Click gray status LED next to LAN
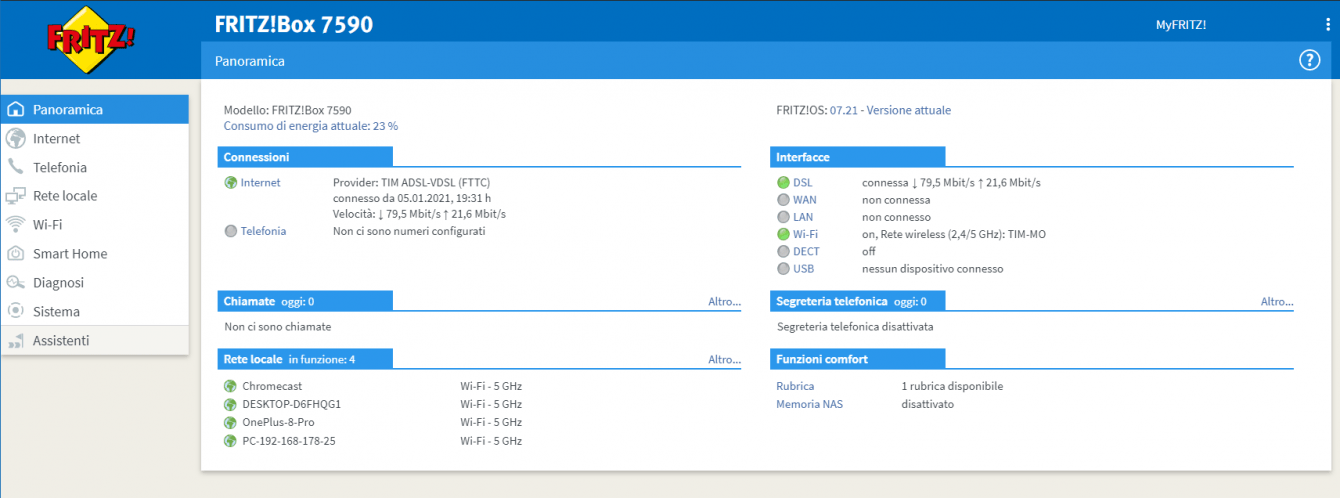This screenshot has width=1340, height=498. tap(783, 217)
